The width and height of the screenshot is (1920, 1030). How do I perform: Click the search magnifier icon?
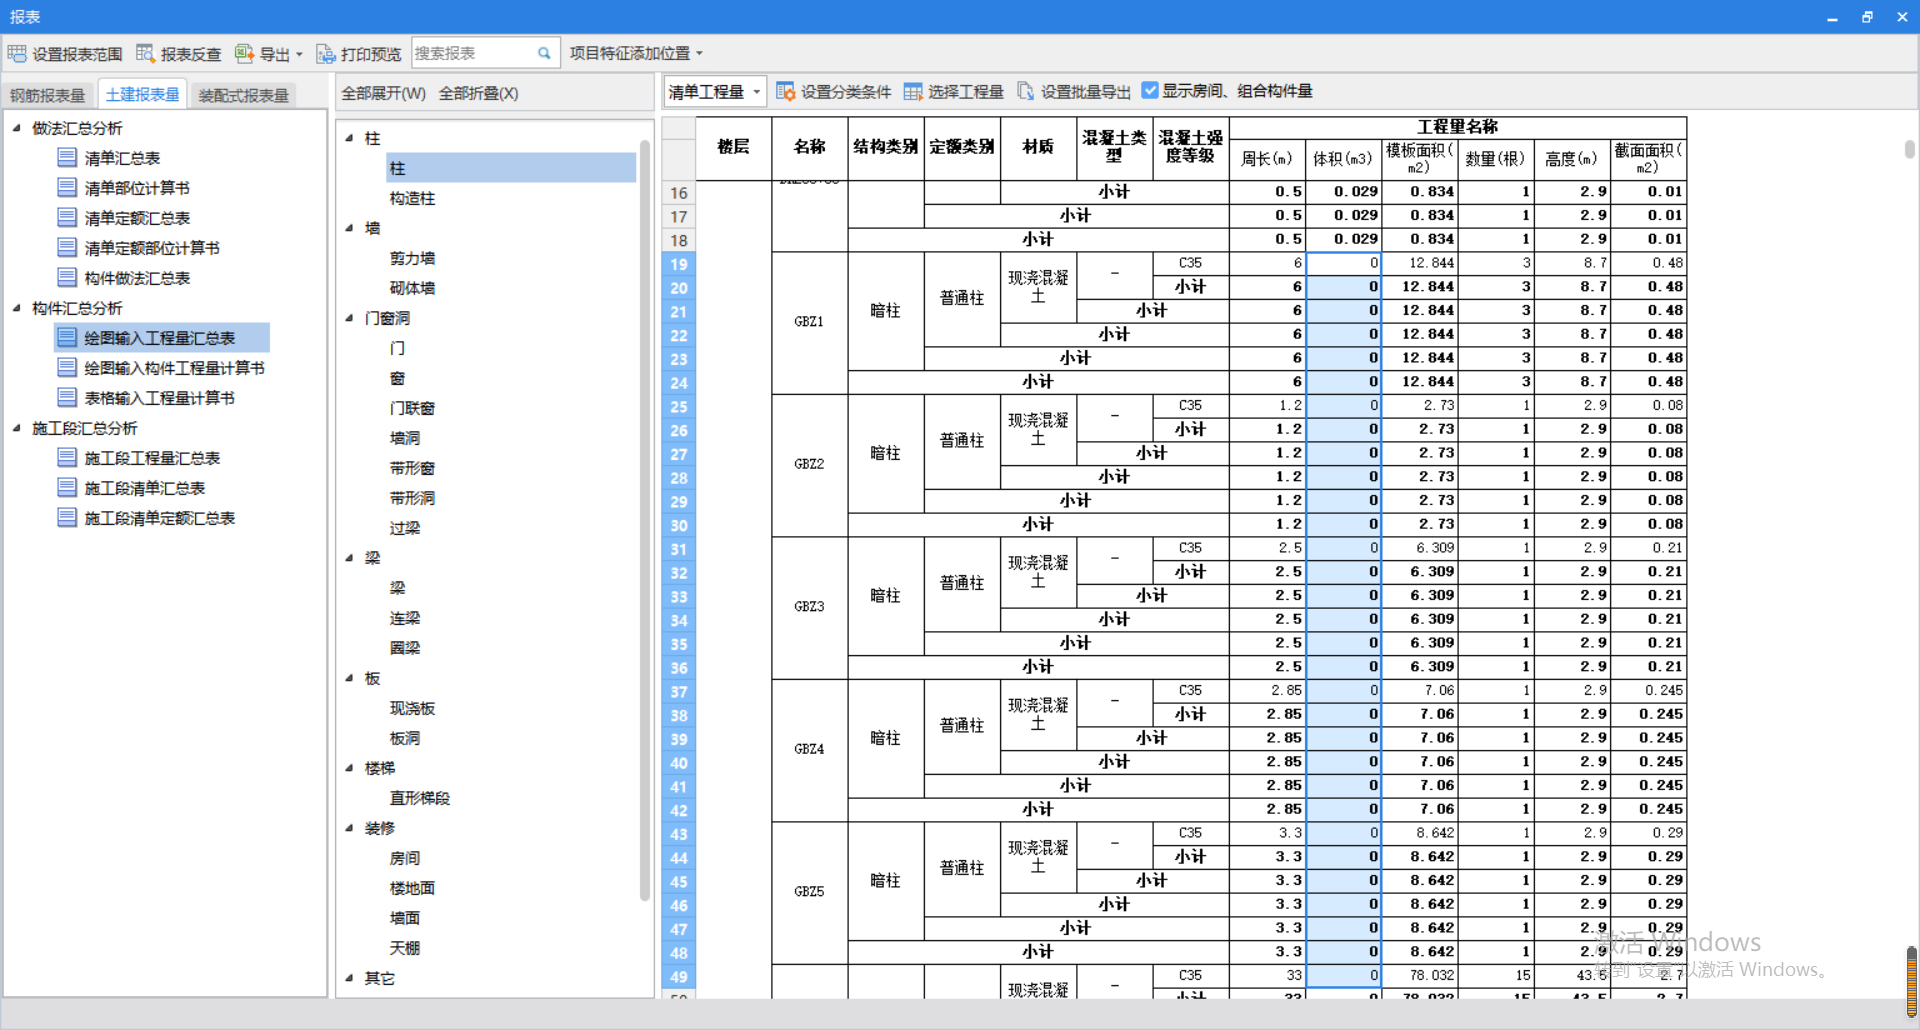544,53
